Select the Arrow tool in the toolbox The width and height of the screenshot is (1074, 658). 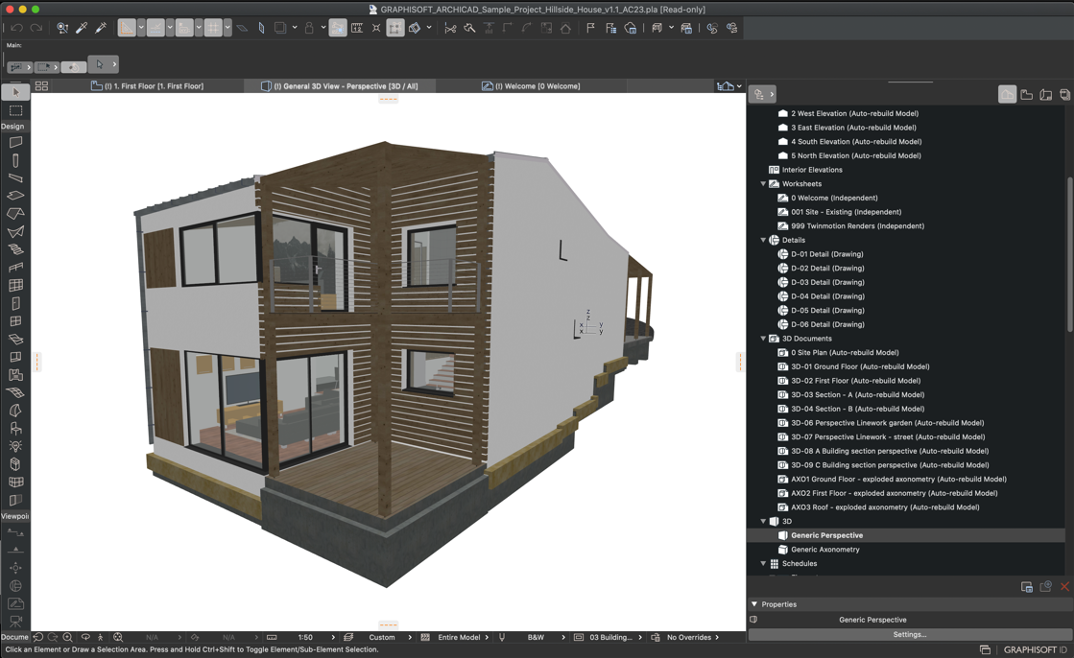[x=16, y=92]
